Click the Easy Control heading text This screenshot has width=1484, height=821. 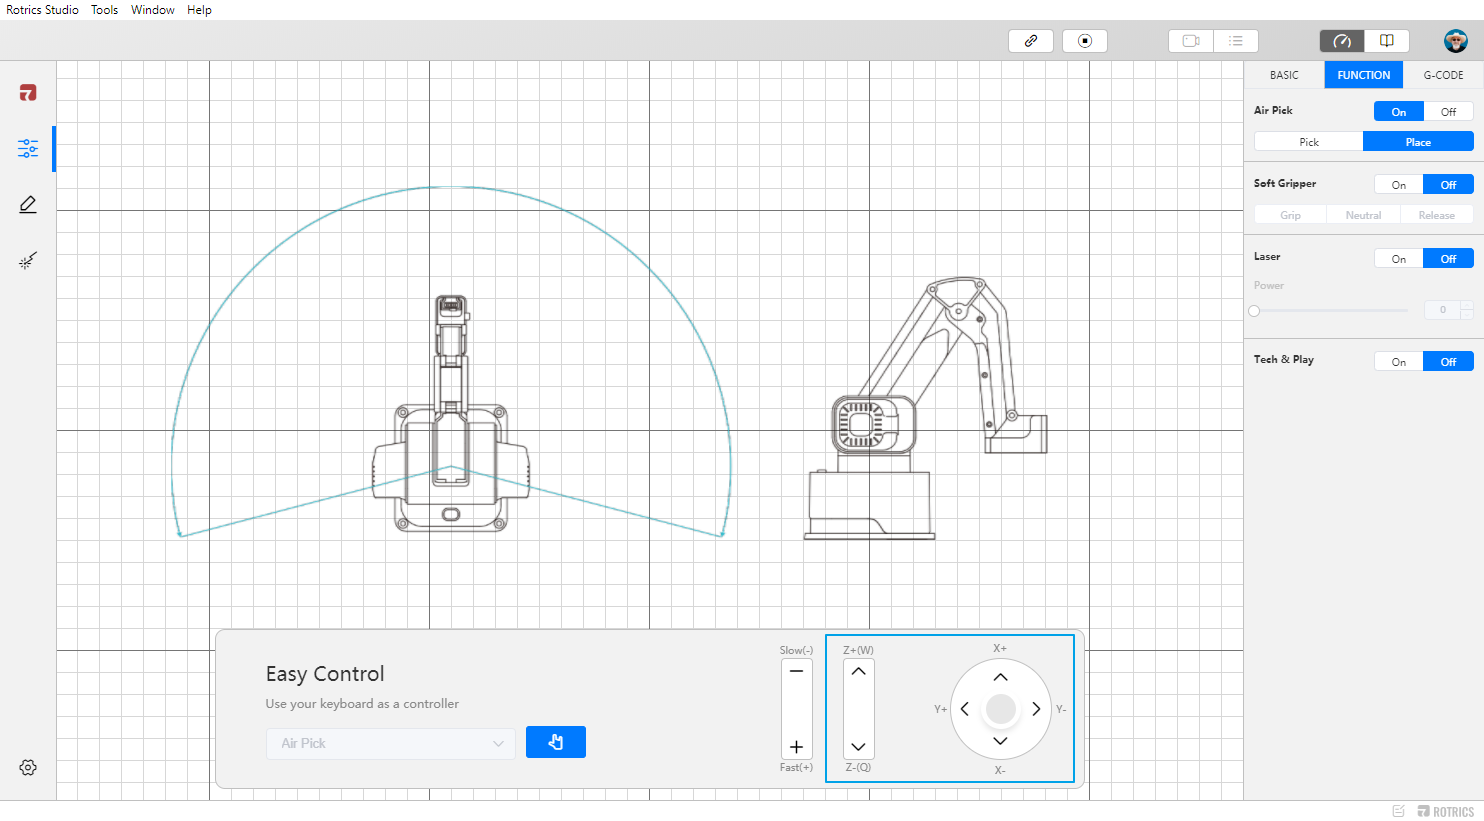pyautogui.click(x=325, y=674)
